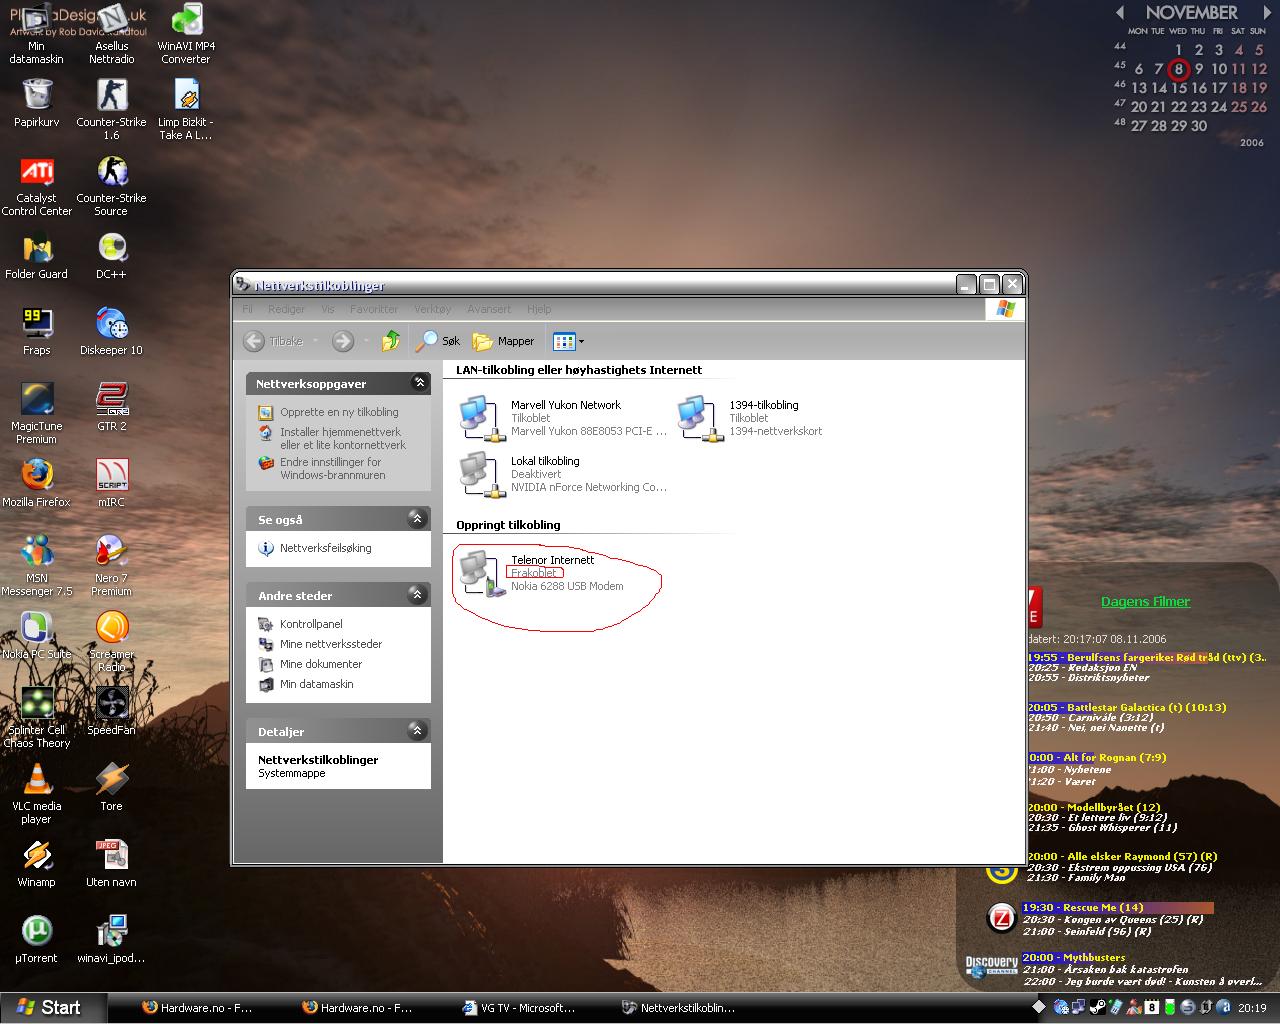Launch Screamer Radio shortcut
The image size is (1280, 1024).
click(111, 642)
